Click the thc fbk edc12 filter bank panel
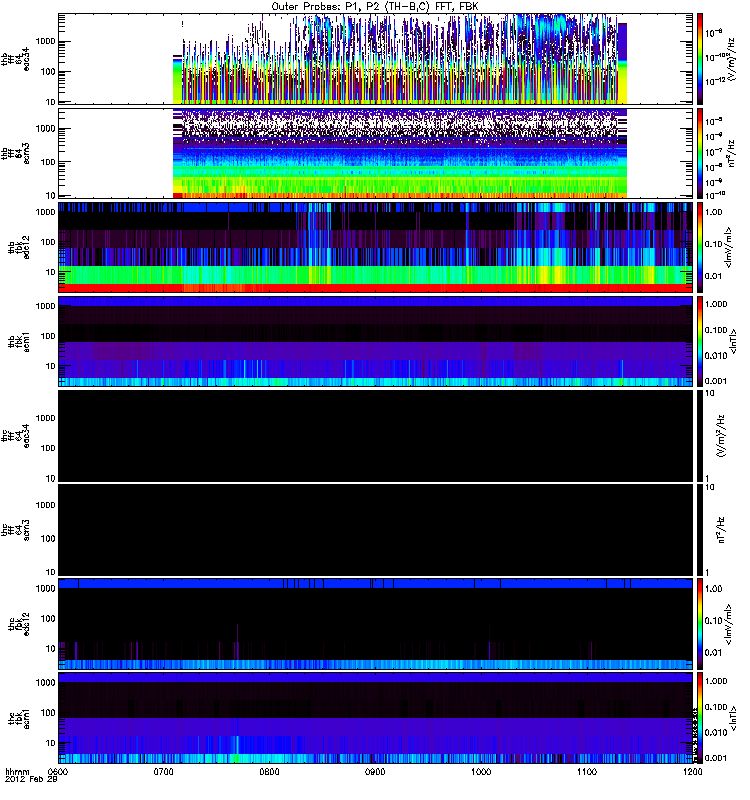This screenshot has width=750, height=800. tap(375, 623)
